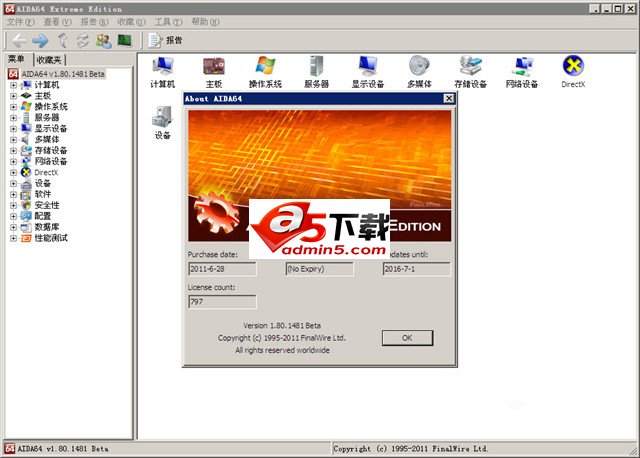Open the 收藏 menu
The image size is (640, 458).
131,22
